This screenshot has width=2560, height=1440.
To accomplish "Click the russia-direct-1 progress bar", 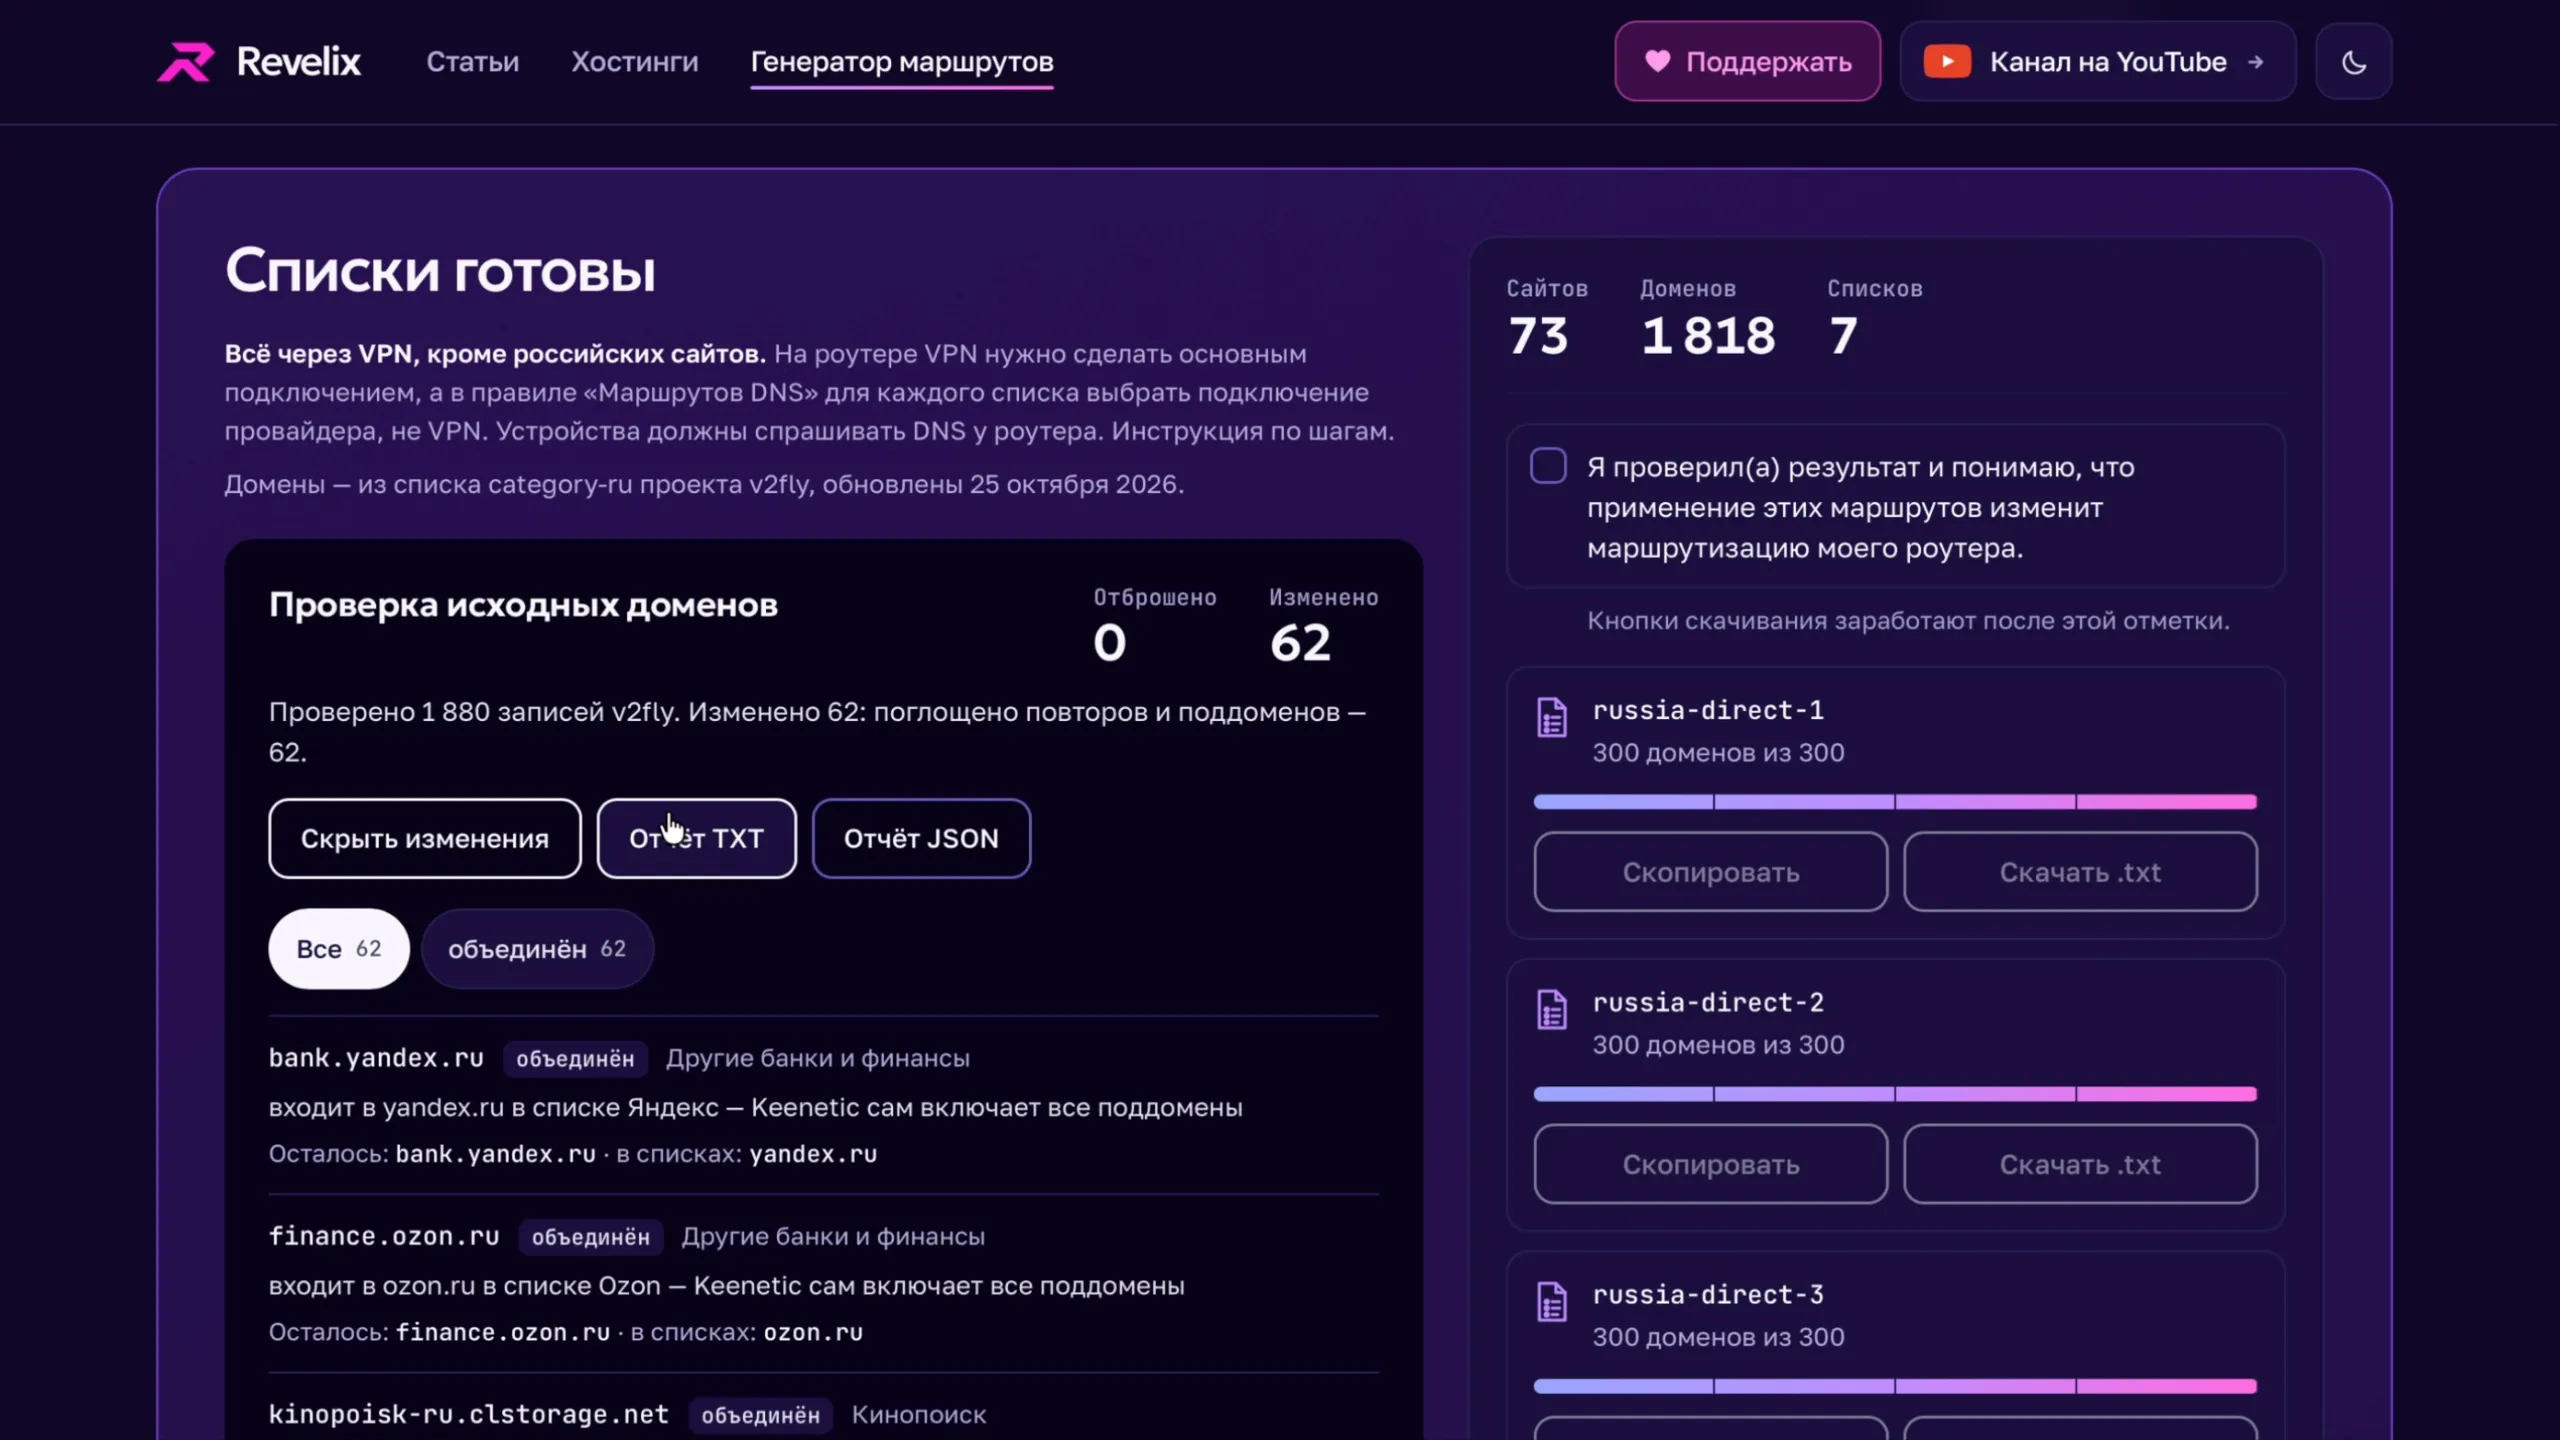I will [1895, 802].
